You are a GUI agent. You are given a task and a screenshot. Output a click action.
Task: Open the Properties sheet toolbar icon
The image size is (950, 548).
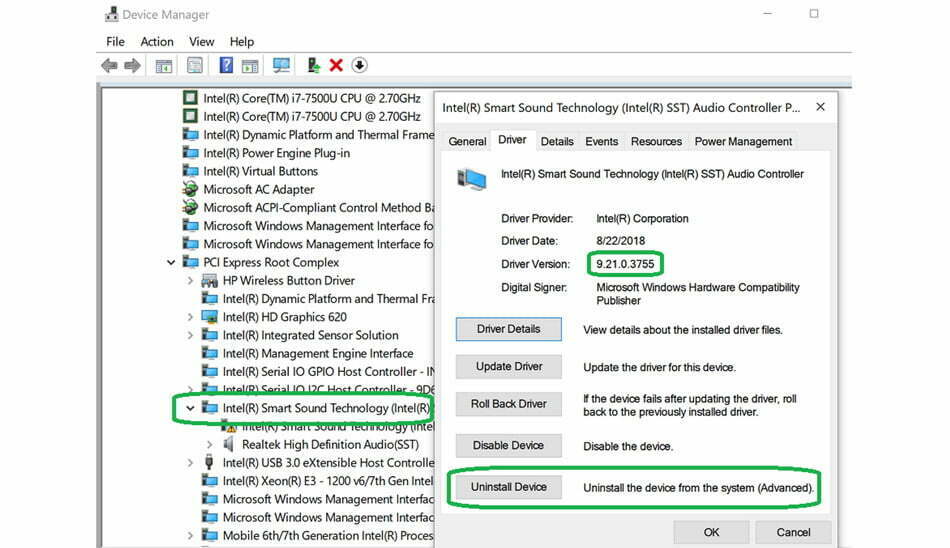click(194, 65)
